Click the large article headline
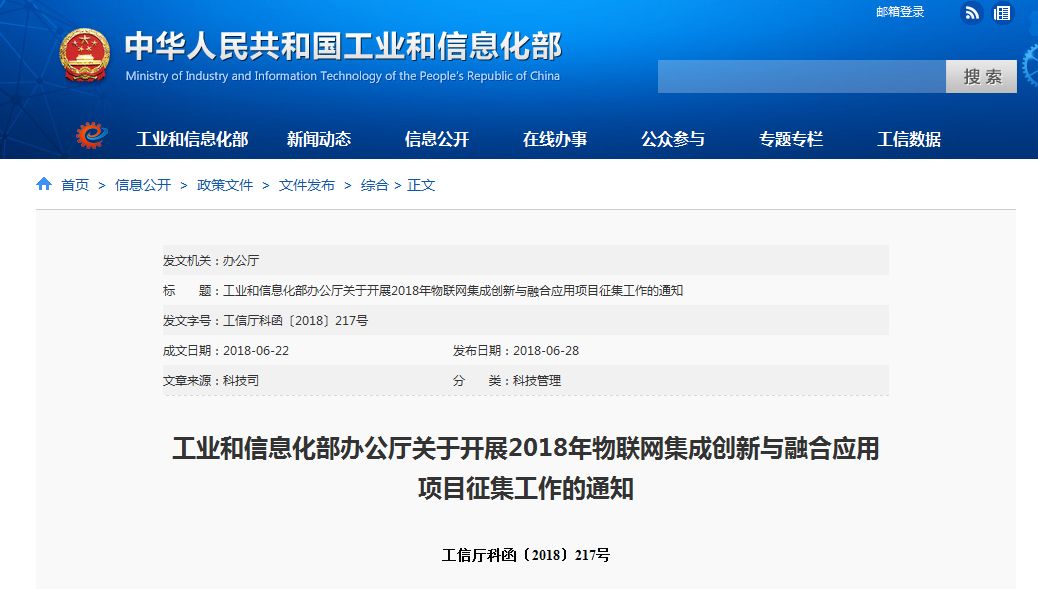This screenshot has width=1038, height=589. (526, 468)
